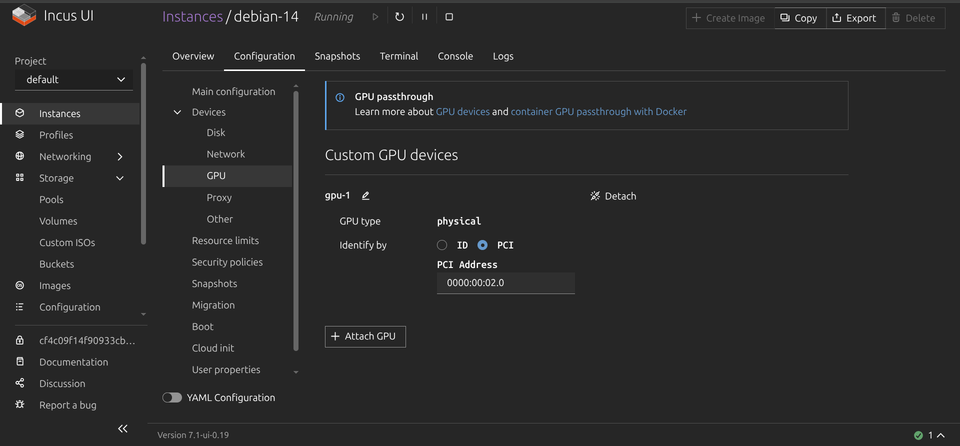Open Boot settings
Viewport: 960px width, 446px height.
pyautogui.click(x=203, y=327)
